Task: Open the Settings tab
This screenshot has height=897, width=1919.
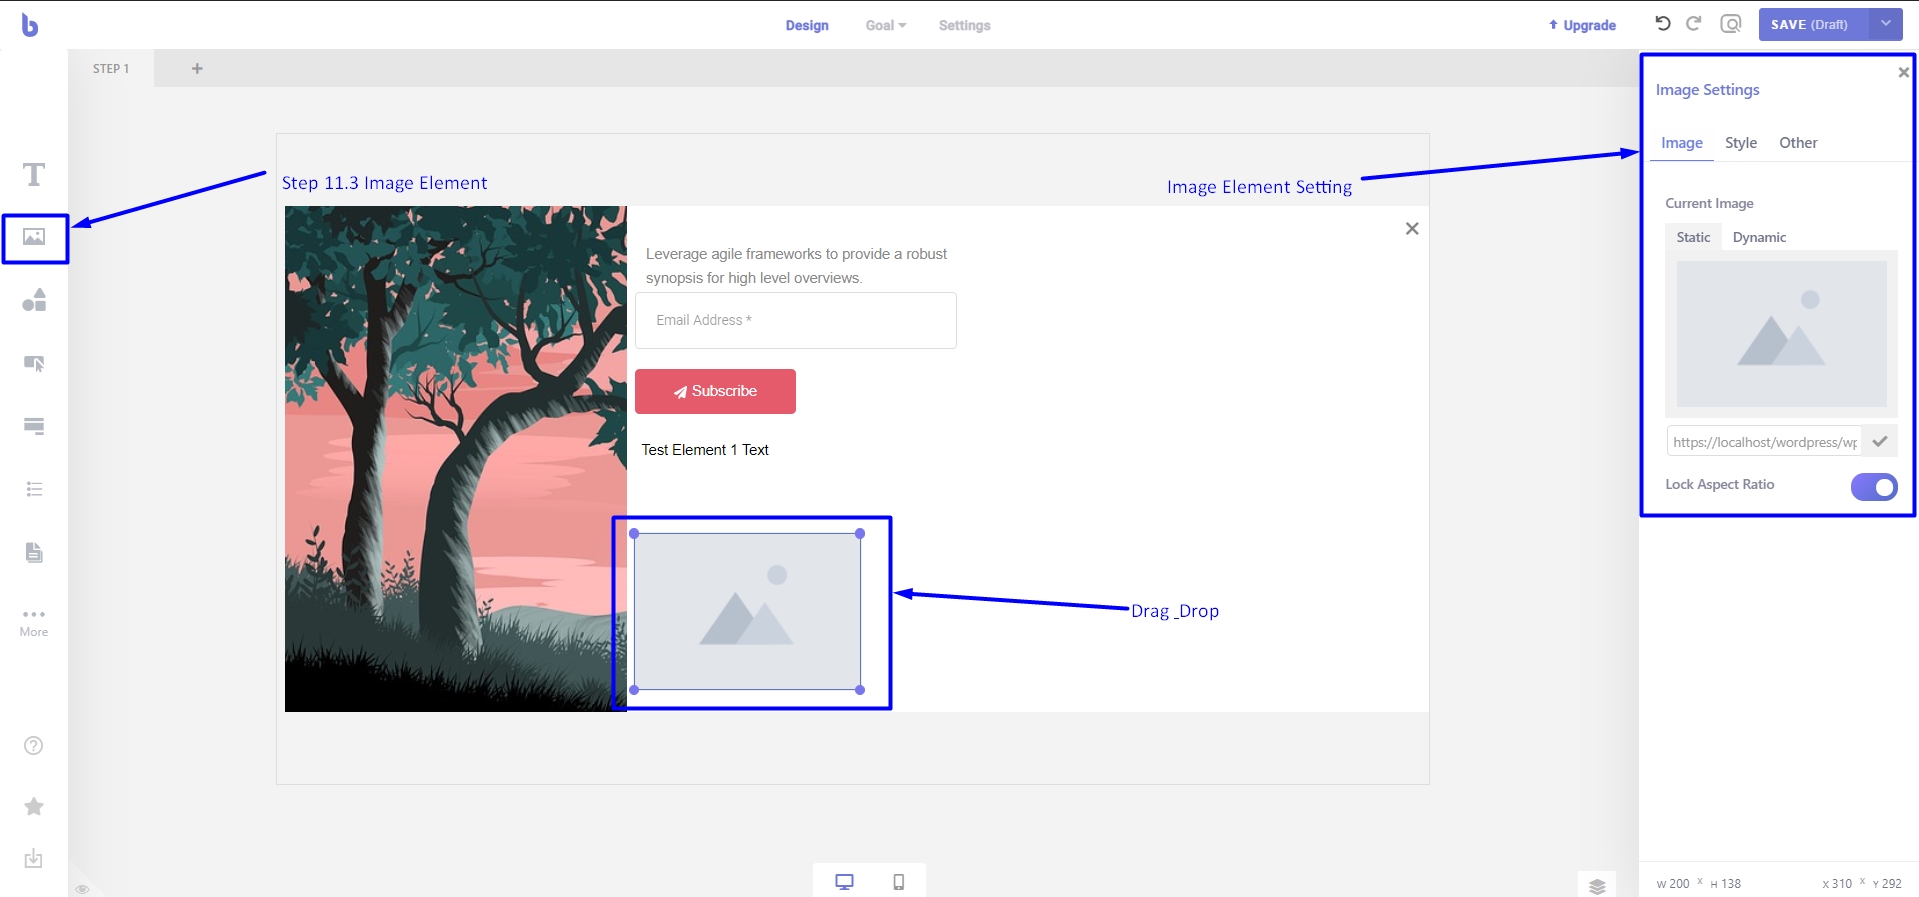Action: point(964,25)
